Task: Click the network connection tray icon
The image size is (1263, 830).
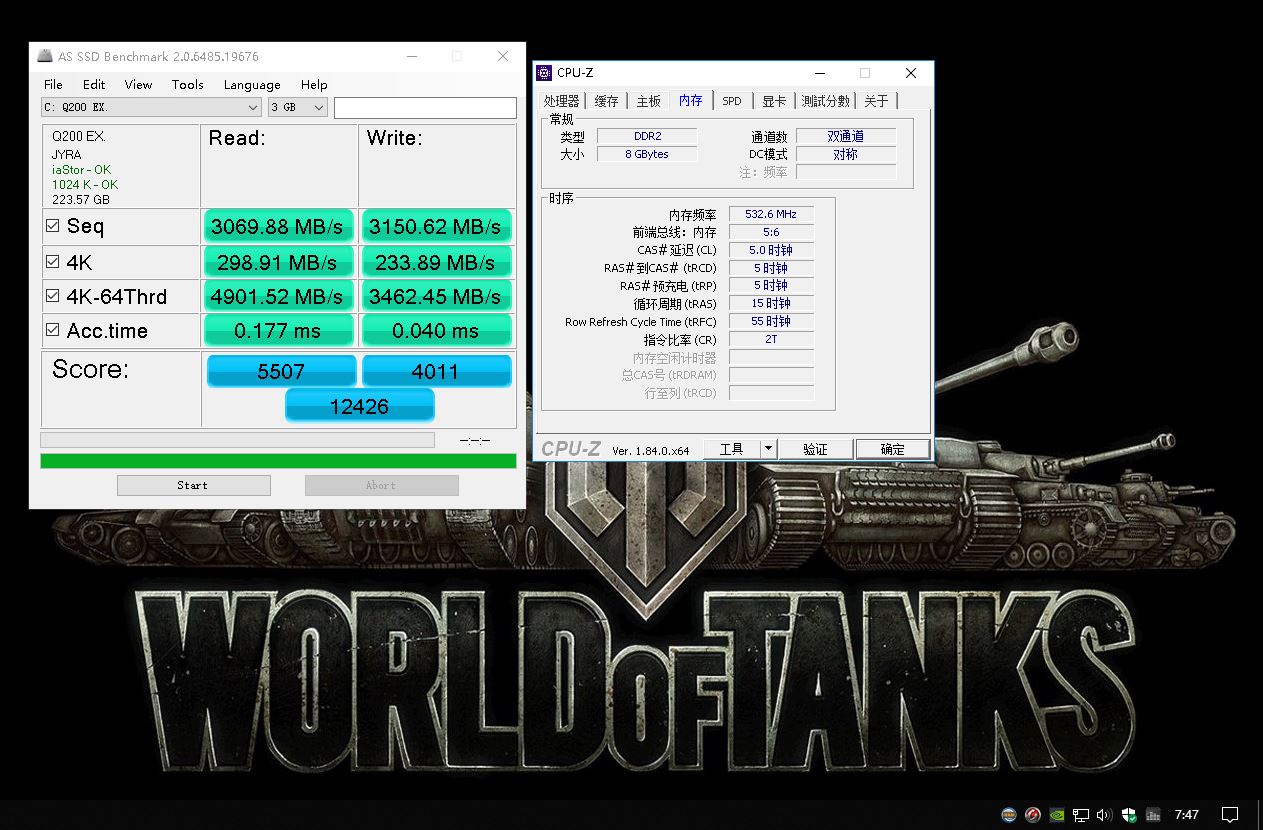Action: 1081,814
